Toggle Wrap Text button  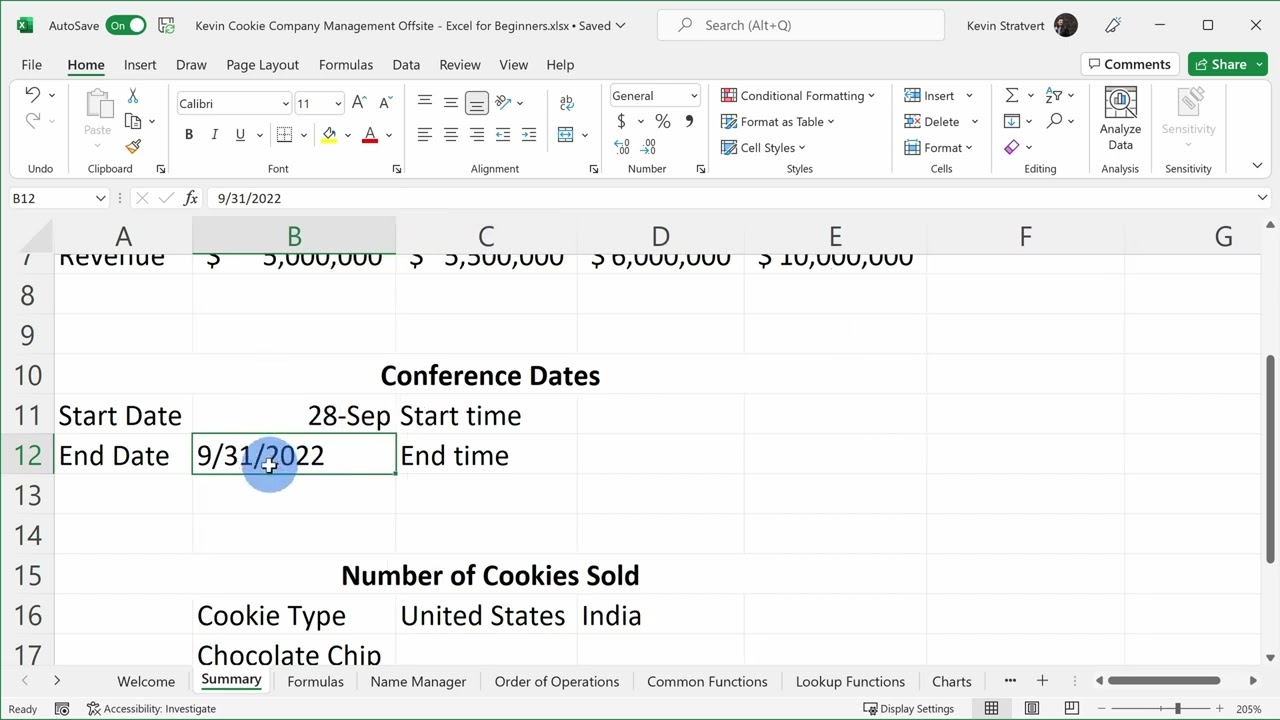click(x=567, y=102)
